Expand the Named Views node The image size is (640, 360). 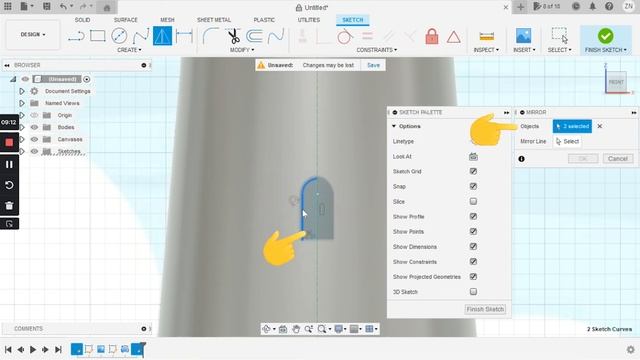22,103
